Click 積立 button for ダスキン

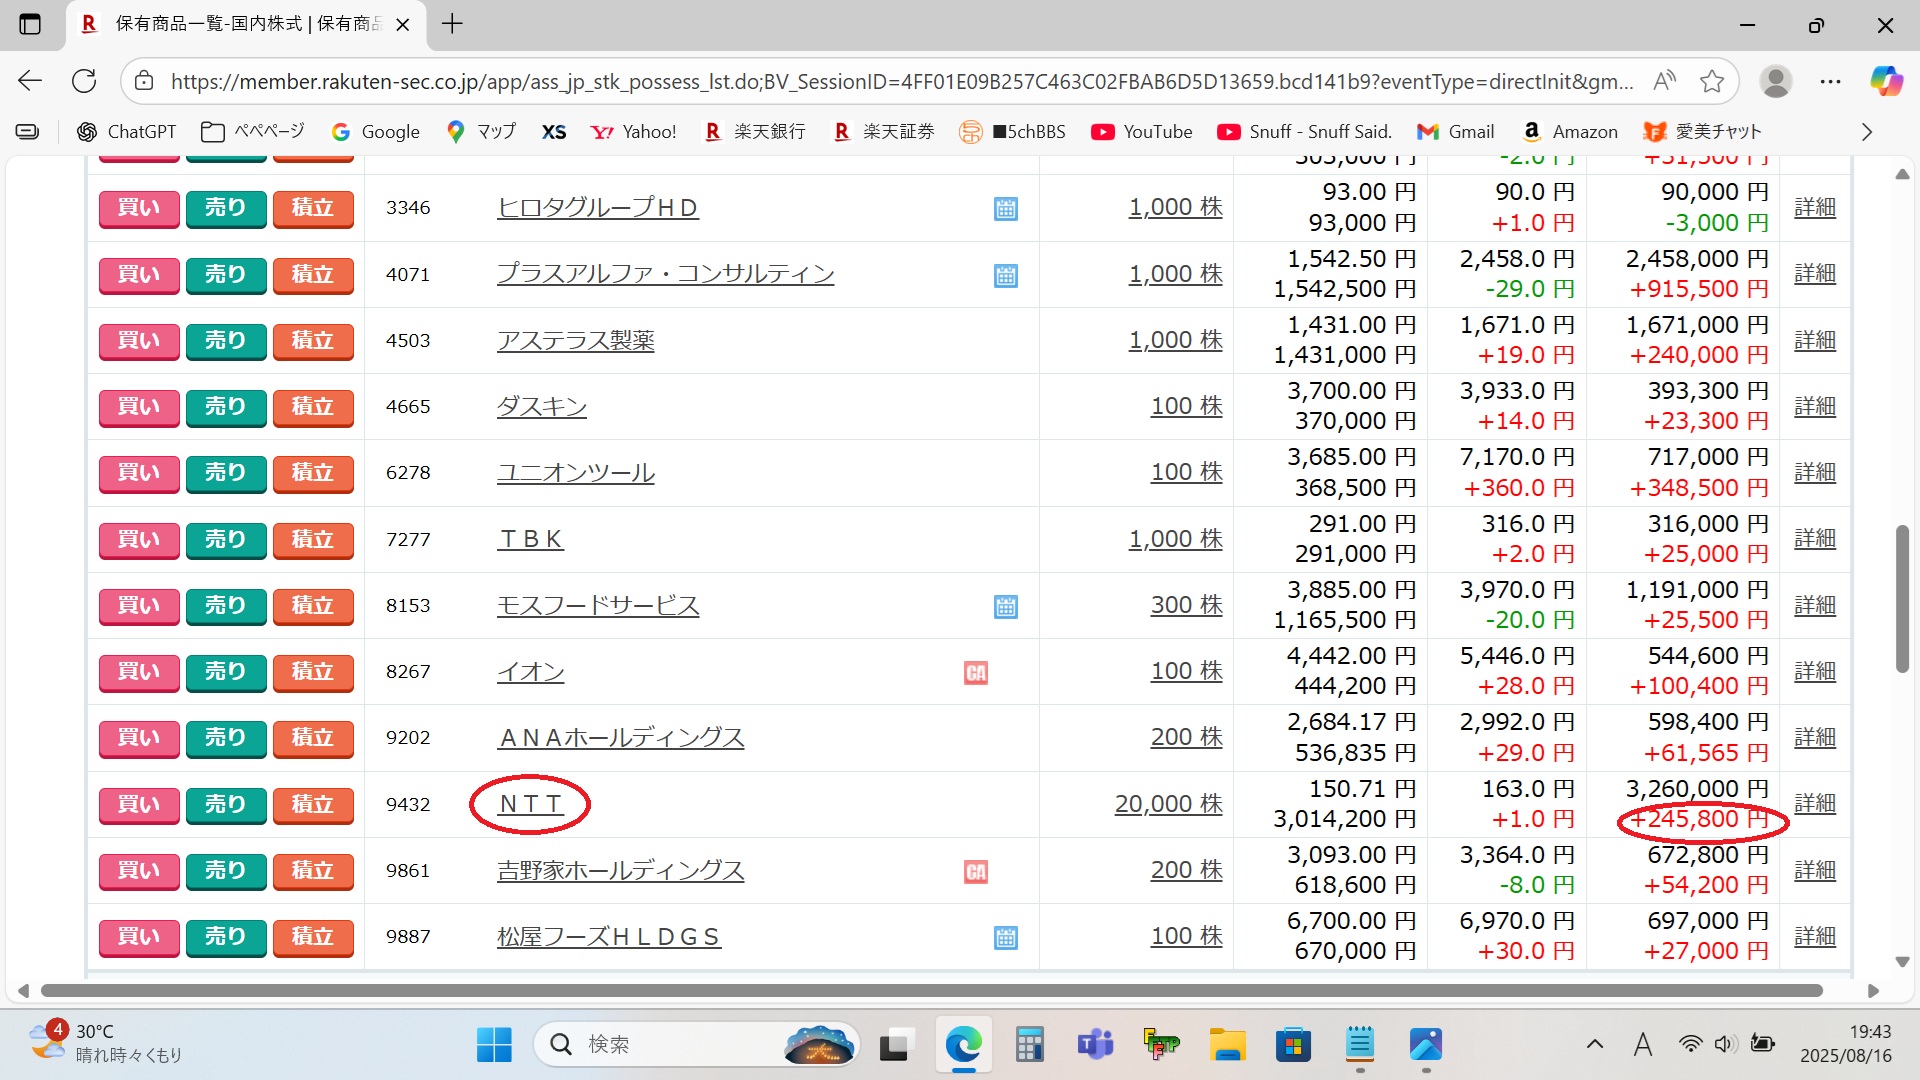pos(313,407)
